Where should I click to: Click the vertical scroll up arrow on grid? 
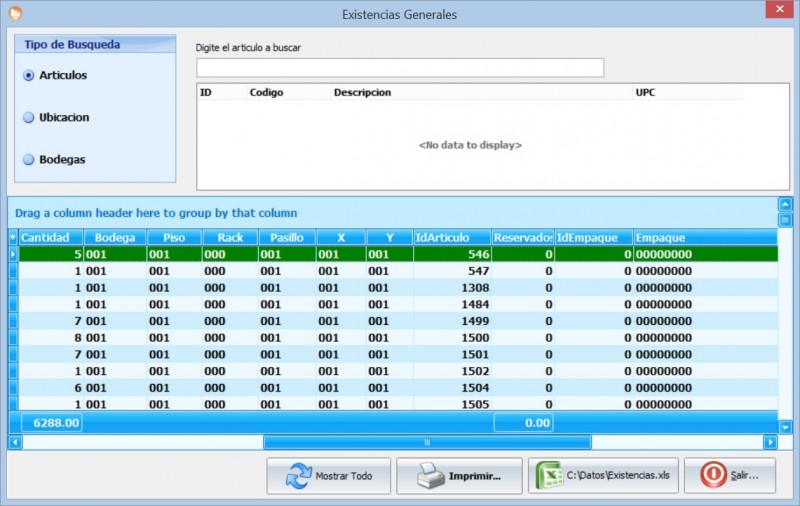coord(785,205)
